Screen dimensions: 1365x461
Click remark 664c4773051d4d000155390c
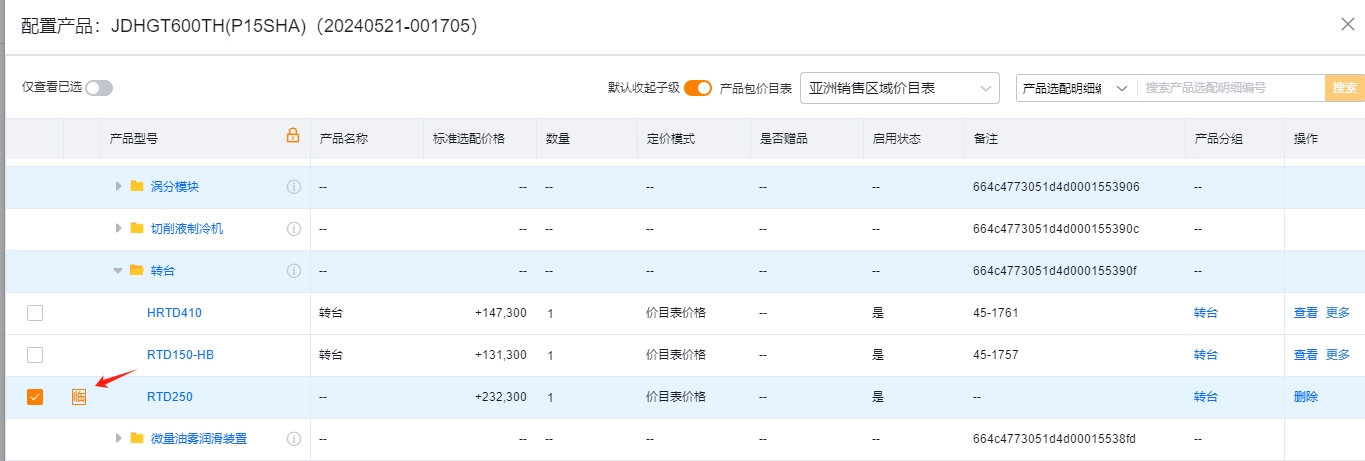tap(1056, 229)
